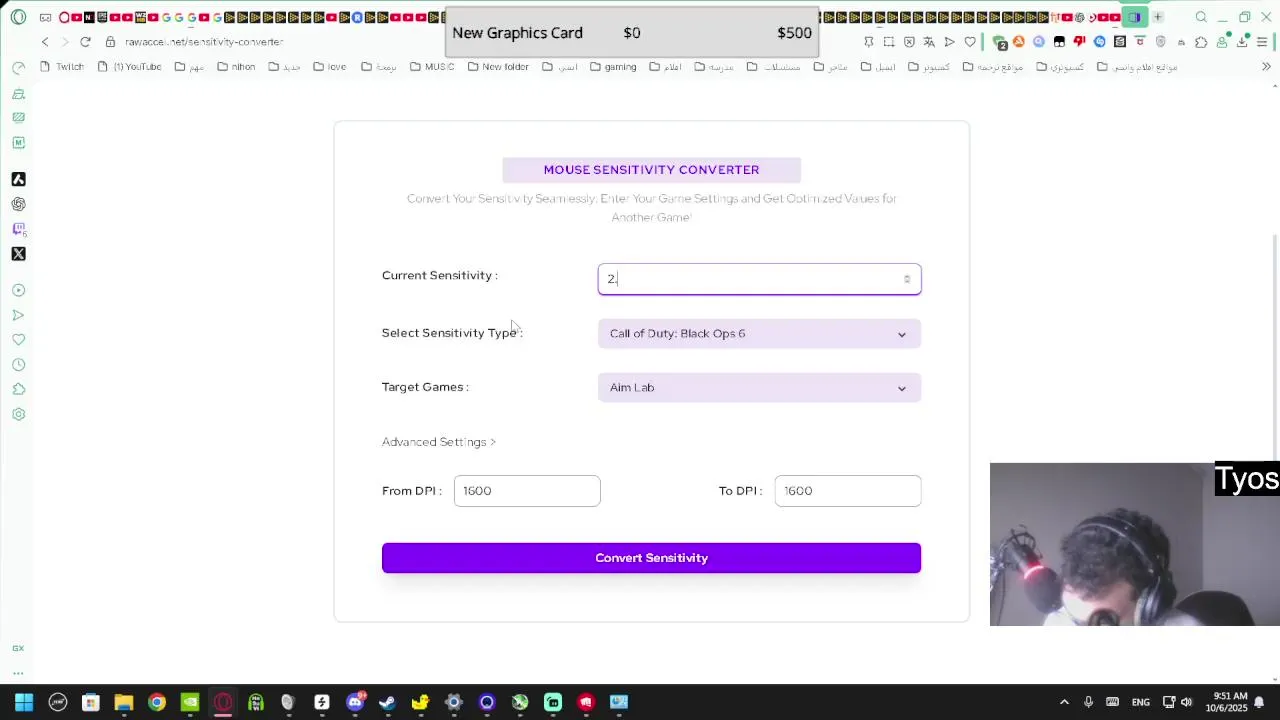Screen dimensions: 1280x720
Task: Open Twitch in Opera sidebar
Action: tap(18, 229)
